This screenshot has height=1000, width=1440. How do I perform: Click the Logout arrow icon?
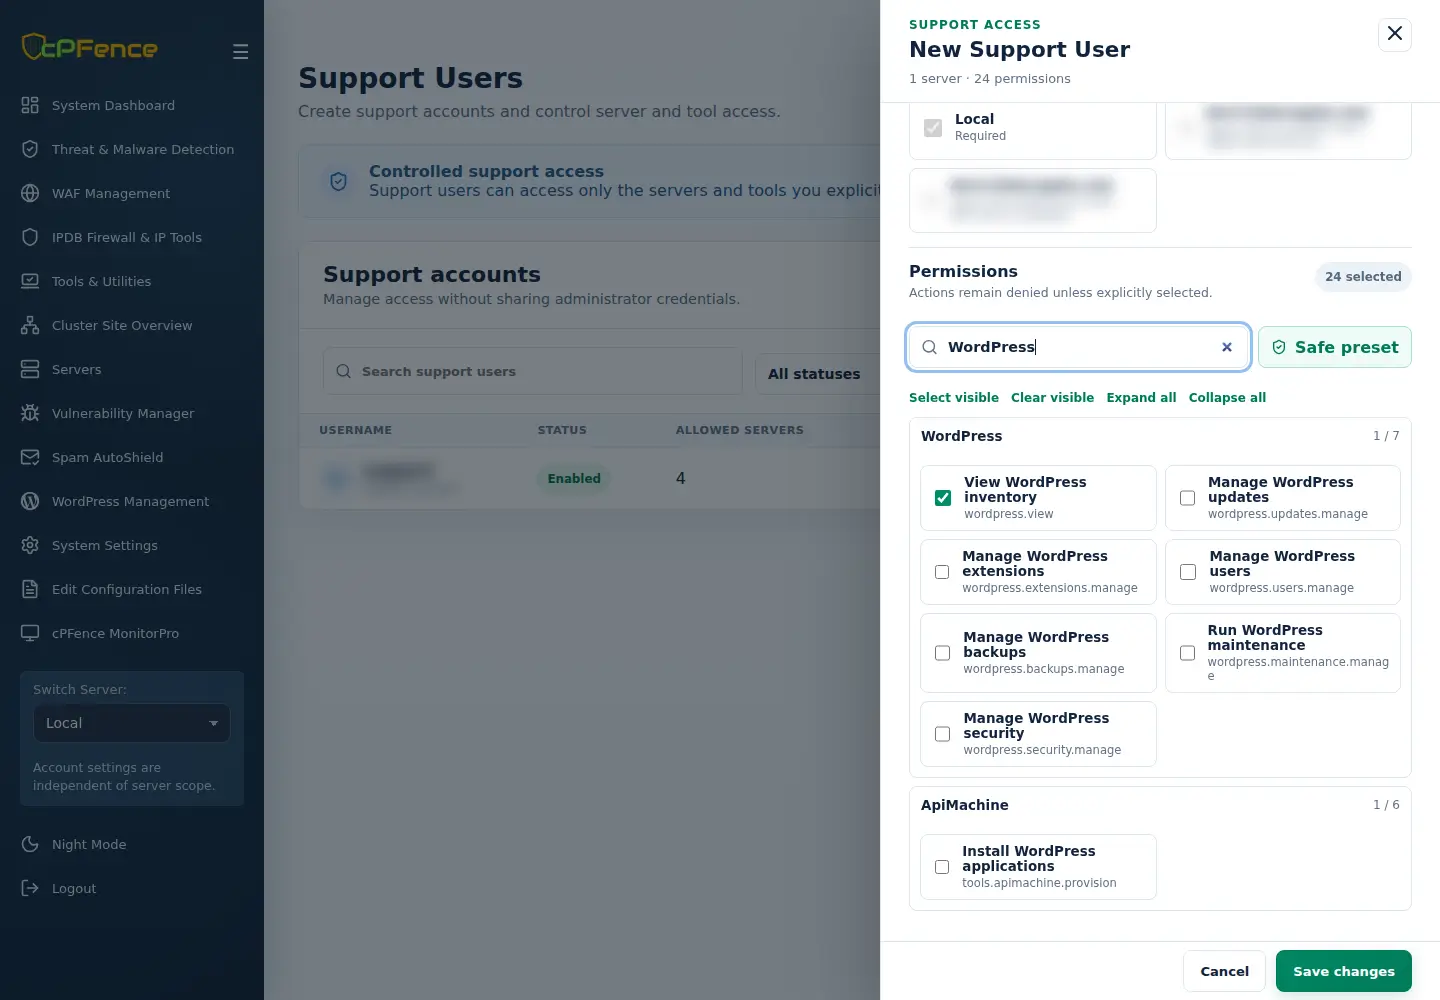[30, 888]
